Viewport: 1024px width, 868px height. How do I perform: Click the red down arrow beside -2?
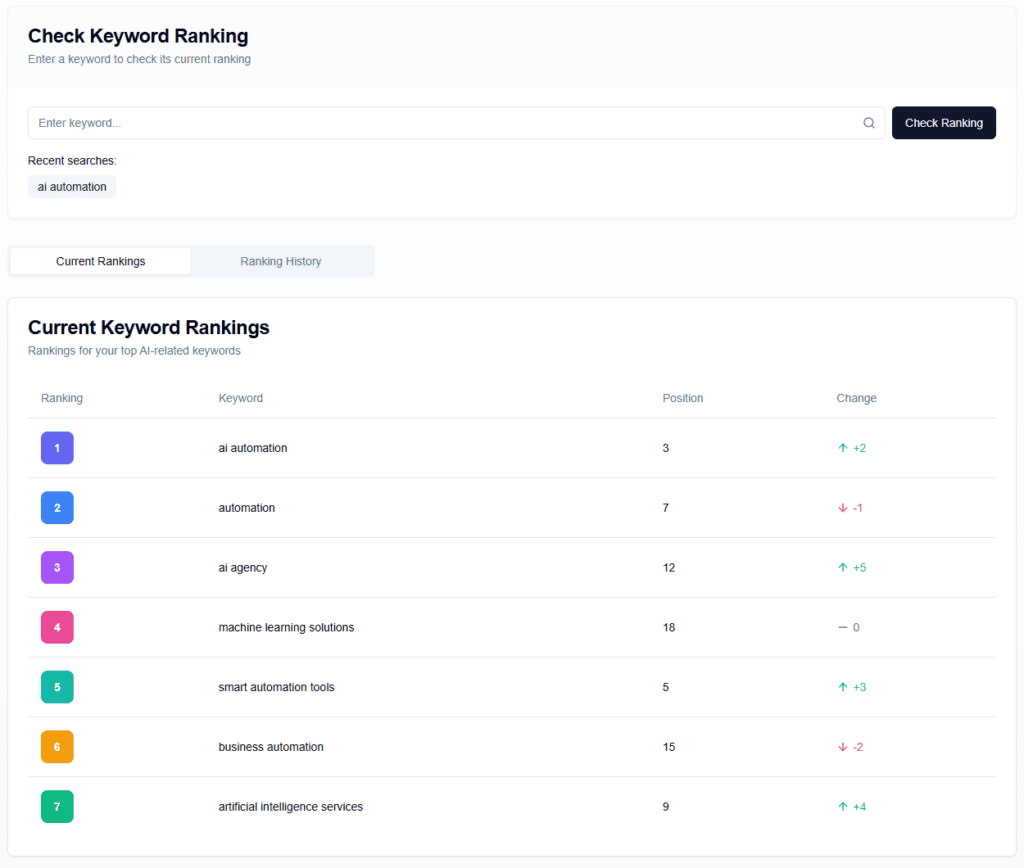(x=842, y=747)
